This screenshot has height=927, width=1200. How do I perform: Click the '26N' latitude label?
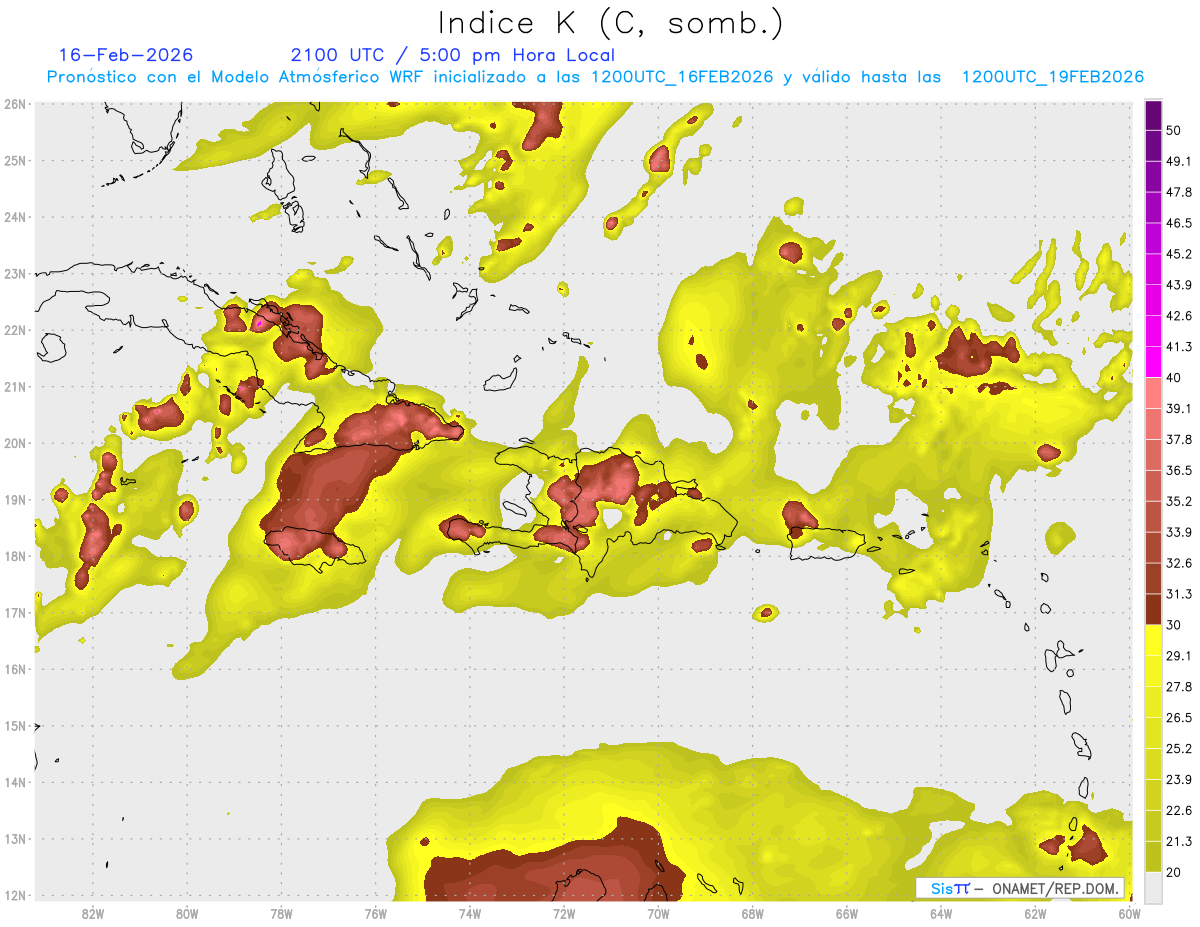coord(15,104)
